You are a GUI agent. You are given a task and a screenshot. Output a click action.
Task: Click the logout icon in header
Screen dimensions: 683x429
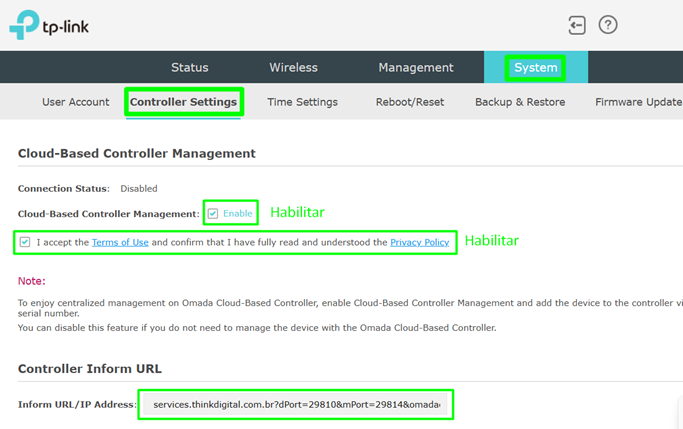(x=576, y=25)
